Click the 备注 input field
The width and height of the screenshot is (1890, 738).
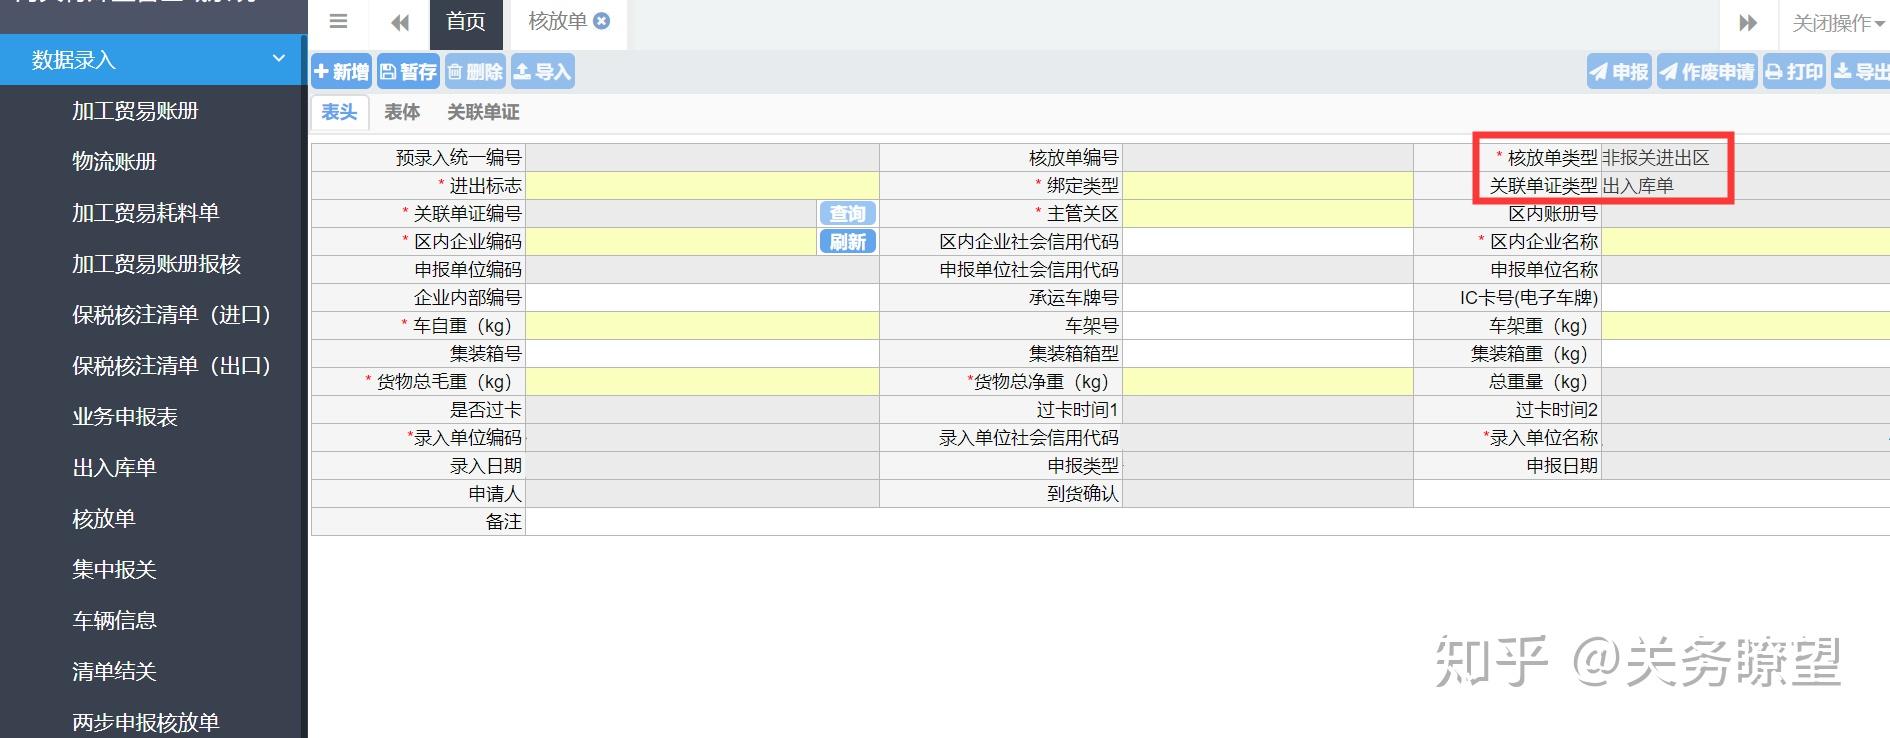[x=1207, y=522]
